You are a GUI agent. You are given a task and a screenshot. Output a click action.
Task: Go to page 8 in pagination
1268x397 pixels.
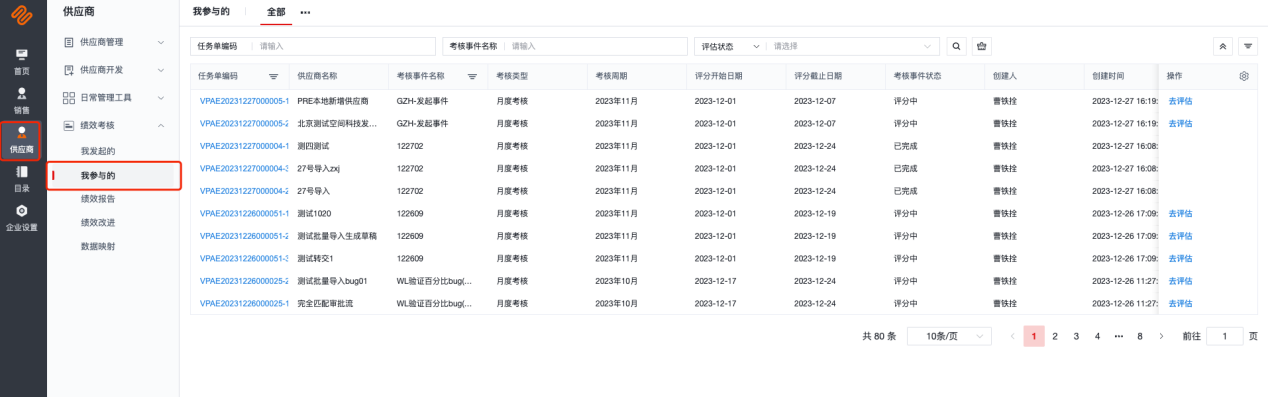pos(1140,336)
